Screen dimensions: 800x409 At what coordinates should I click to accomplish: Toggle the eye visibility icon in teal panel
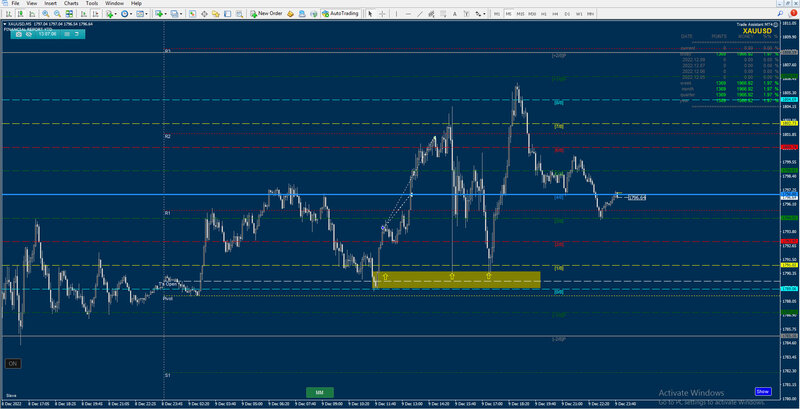pos(29,34)
